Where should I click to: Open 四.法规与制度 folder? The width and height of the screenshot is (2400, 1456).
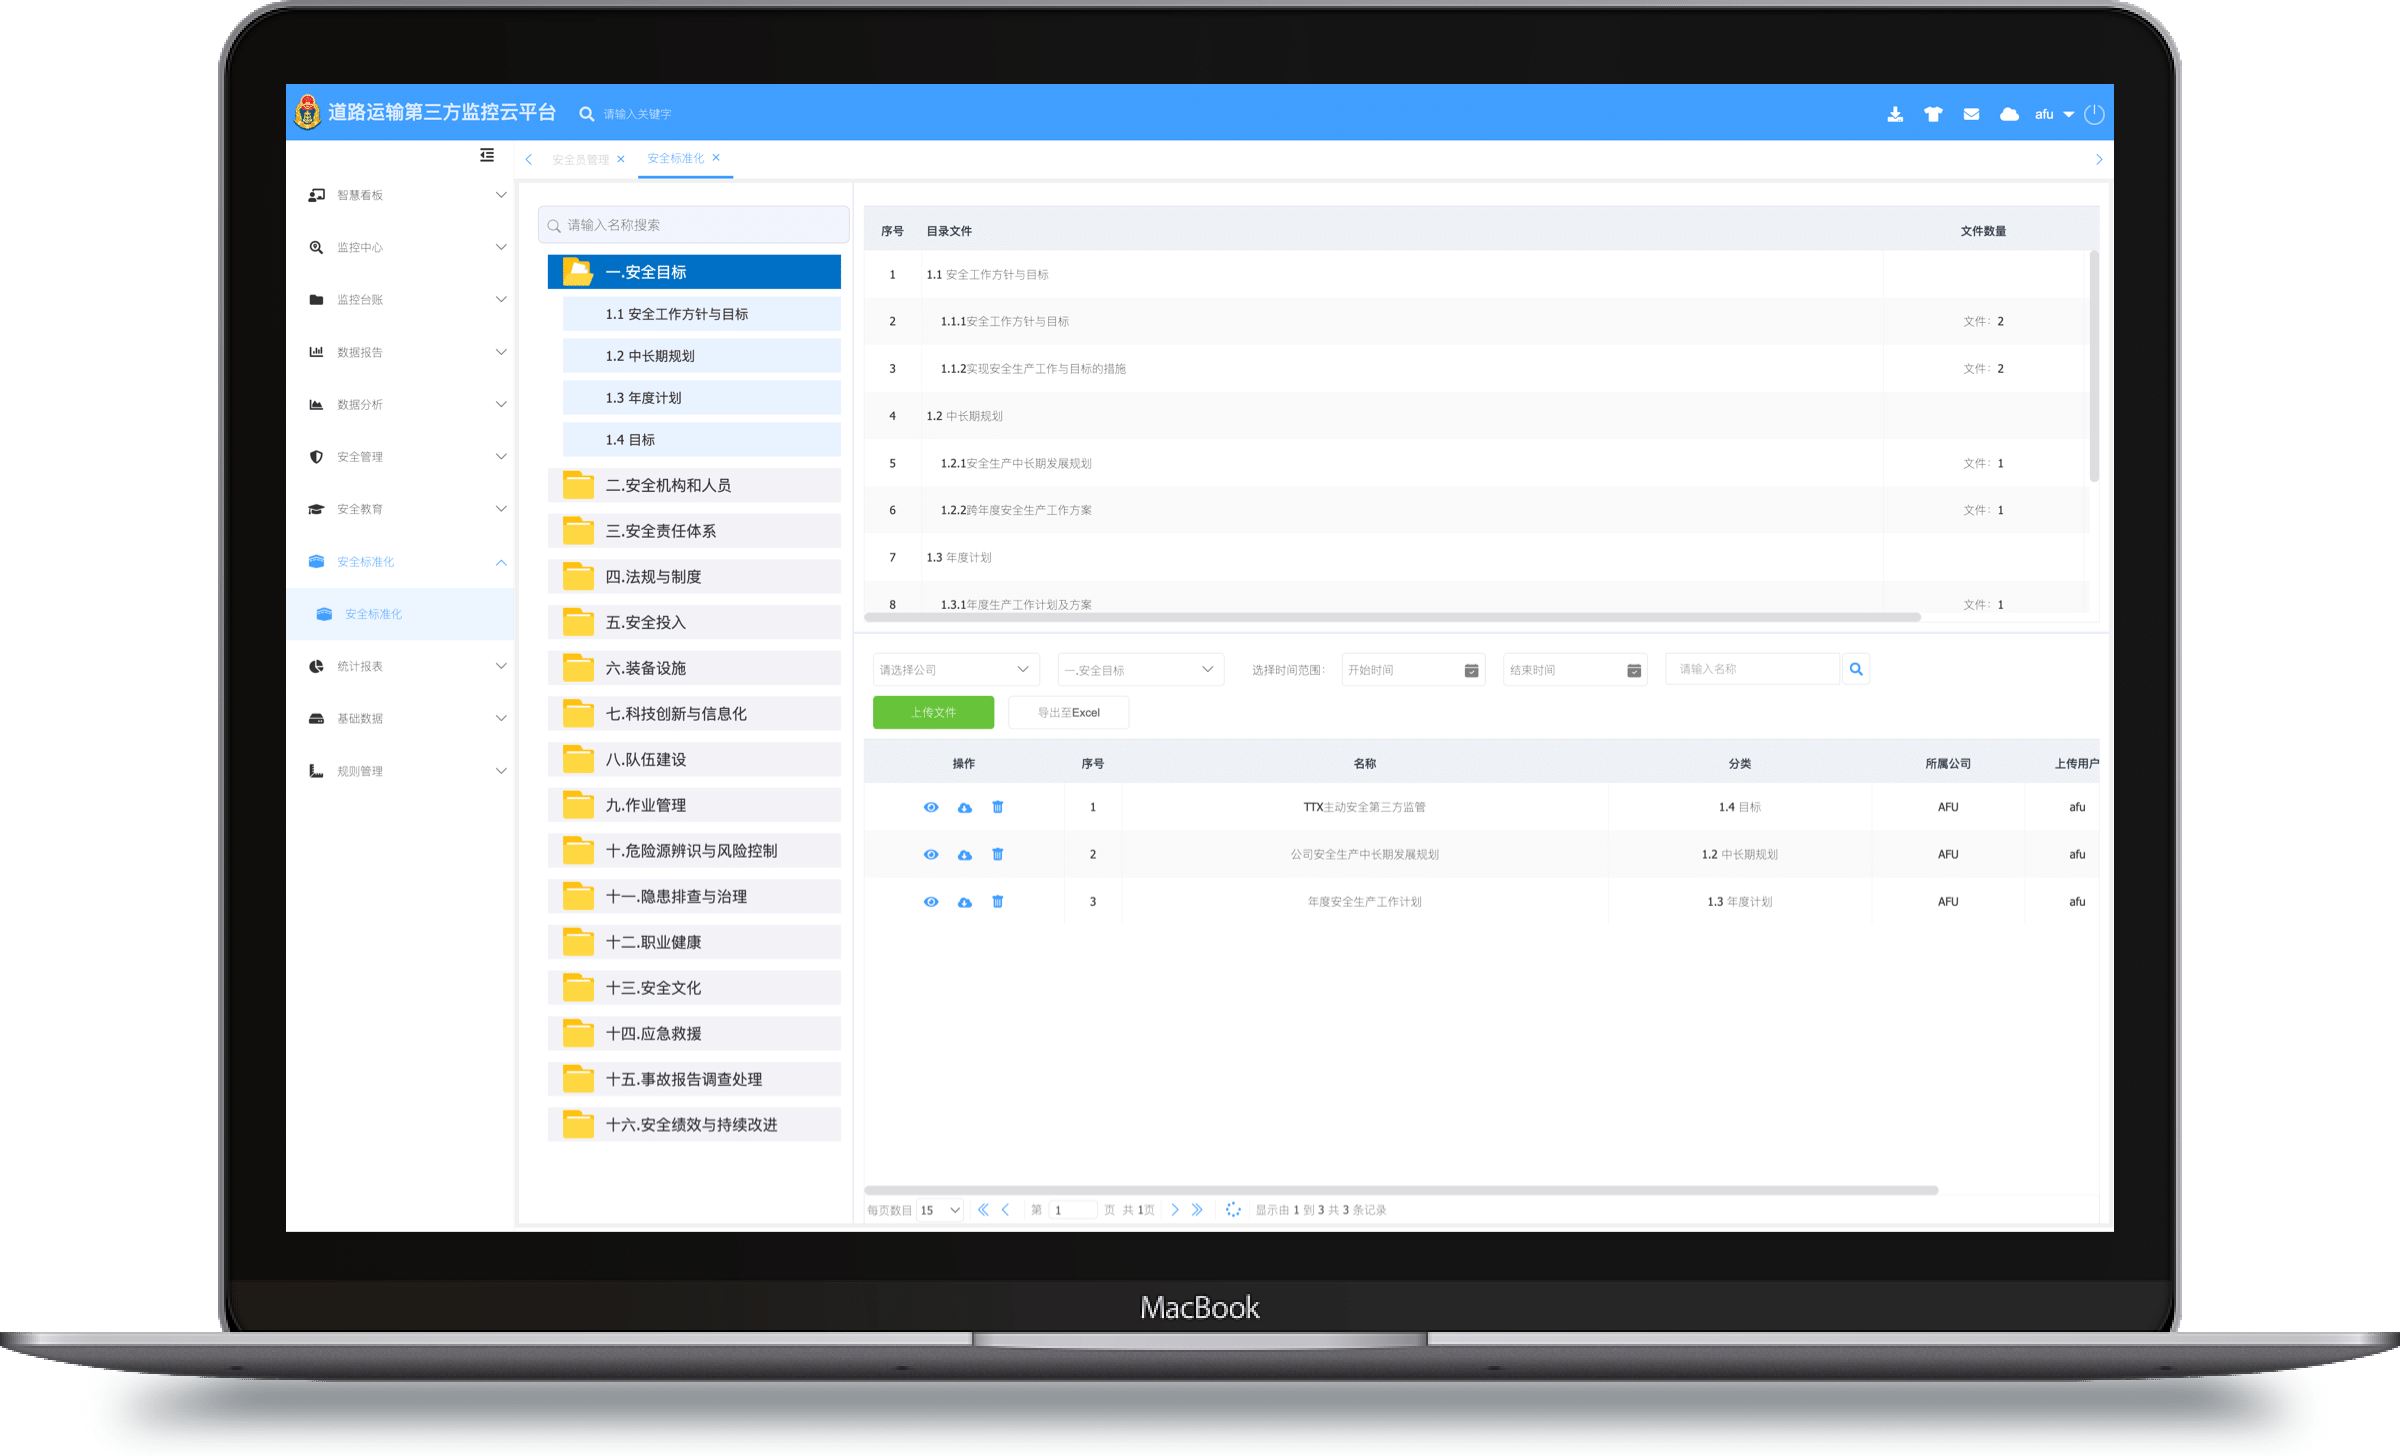coord(694,577)
